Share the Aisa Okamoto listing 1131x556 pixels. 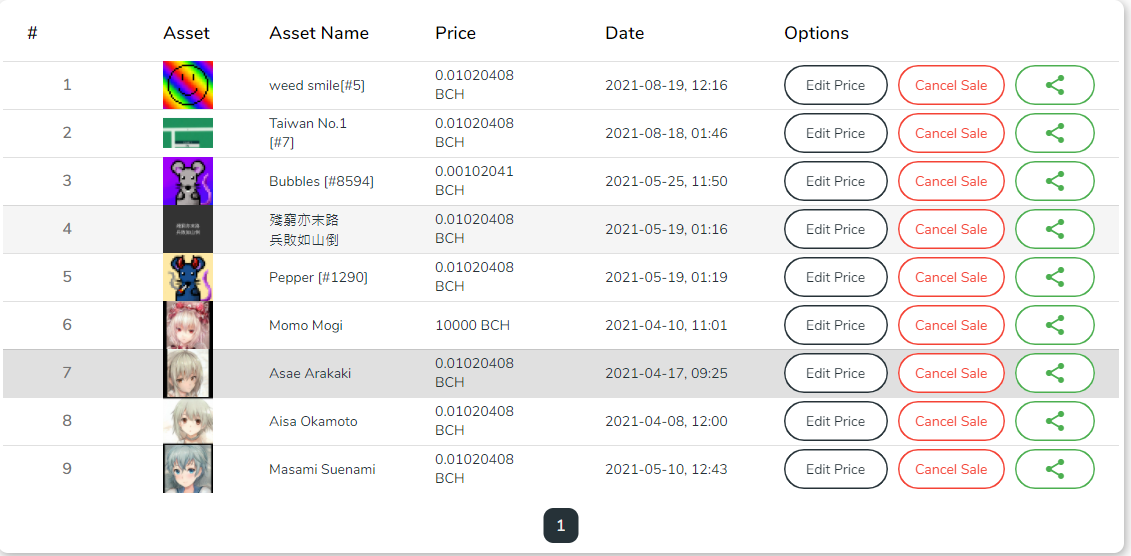tap(1055, 421)
